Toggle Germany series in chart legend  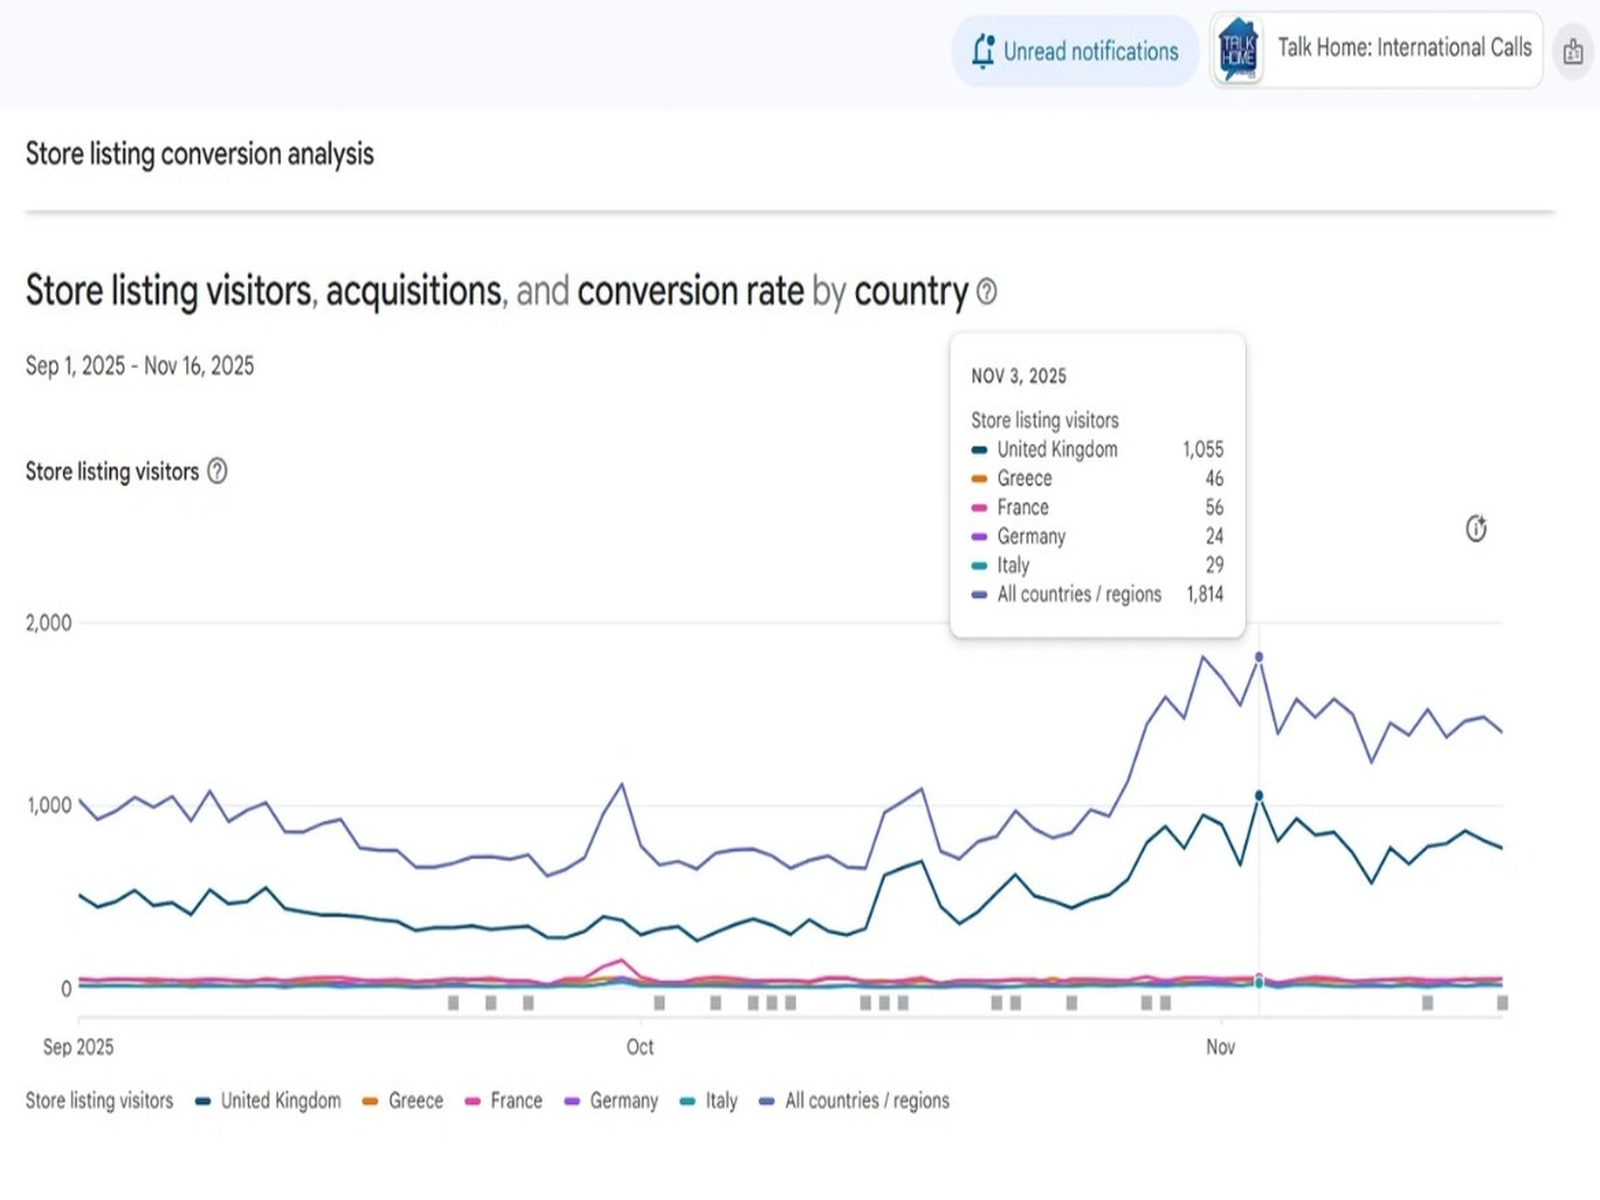[611, 1101]
